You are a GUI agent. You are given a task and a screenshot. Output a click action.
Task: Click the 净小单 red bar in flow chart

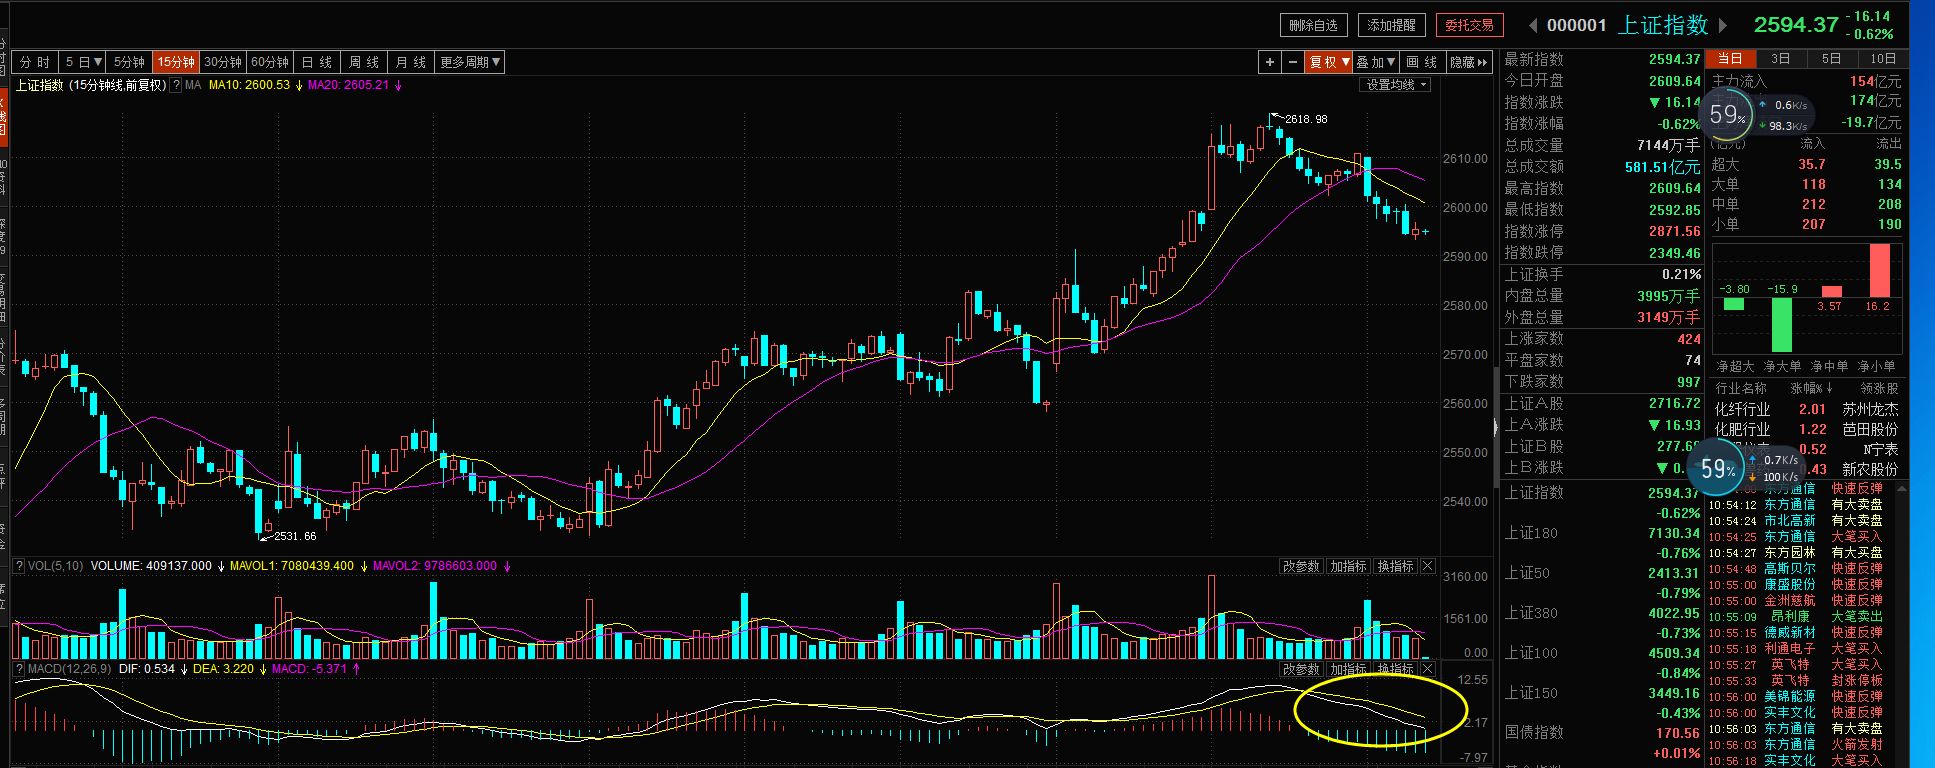(1879, 271)
